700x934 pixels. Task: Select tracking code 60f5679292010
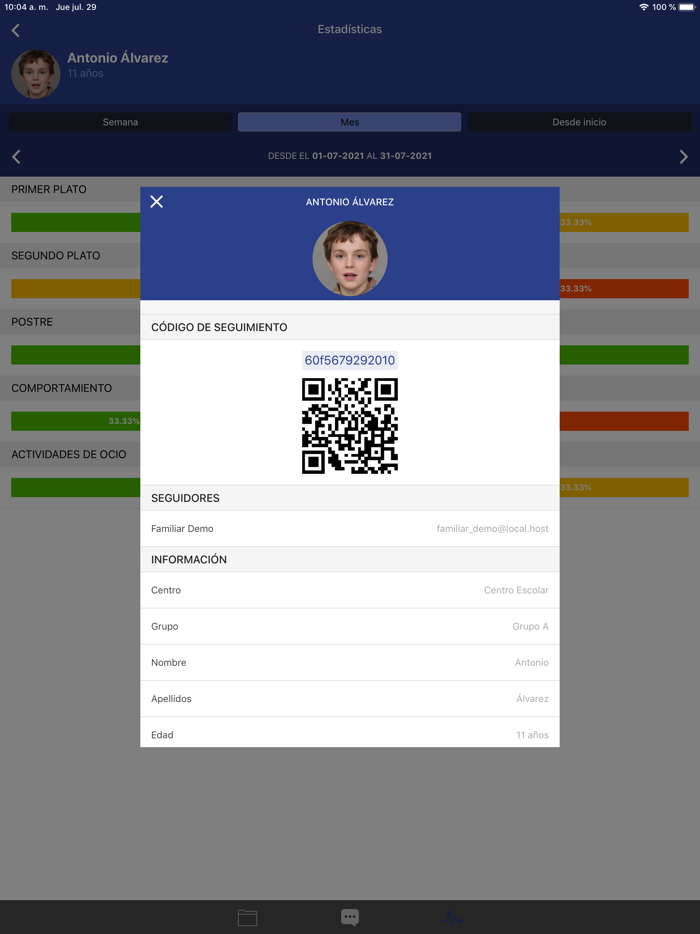click(350, 360)
